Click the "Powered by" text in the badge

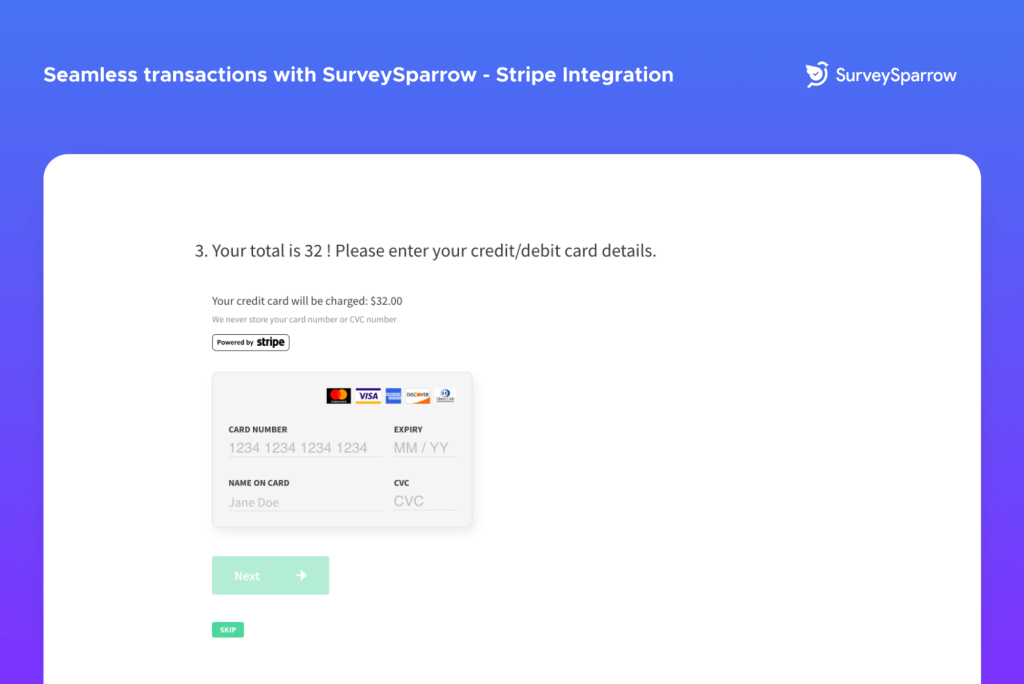point(235,342)
